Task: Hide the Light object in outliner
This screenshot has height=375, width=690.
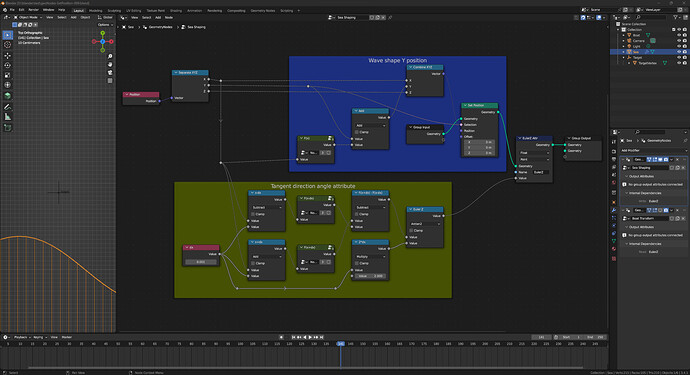Action: pyautogui.click(x=679, y=46)
